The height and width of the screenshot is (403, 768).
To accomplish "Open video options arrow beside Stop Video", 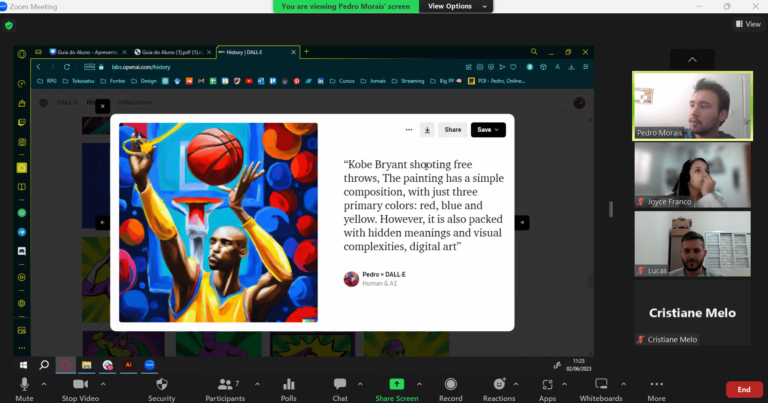I will tap(103, 384).
